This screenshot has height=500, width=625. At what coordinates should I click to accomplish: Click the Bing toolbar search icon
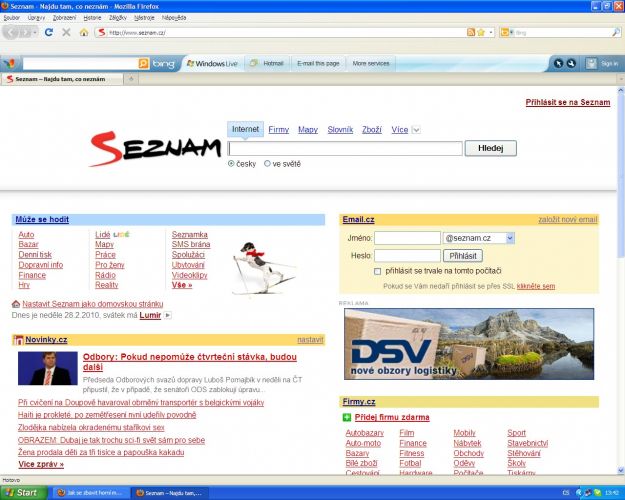coord(143,63)
